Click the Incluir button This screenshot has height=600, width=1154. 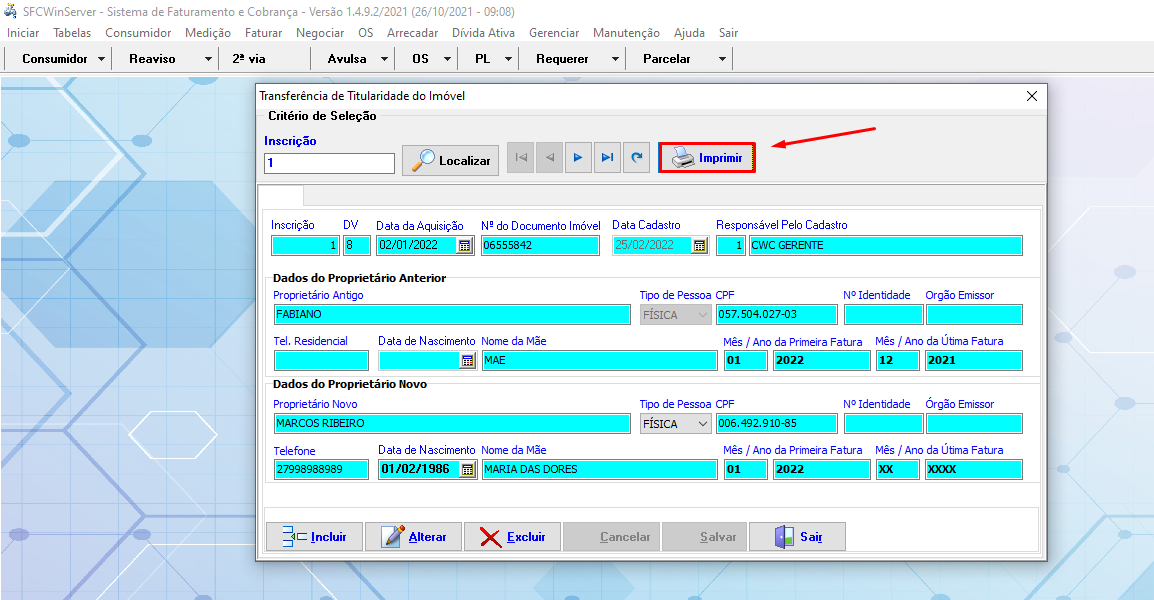pos(314,537)
